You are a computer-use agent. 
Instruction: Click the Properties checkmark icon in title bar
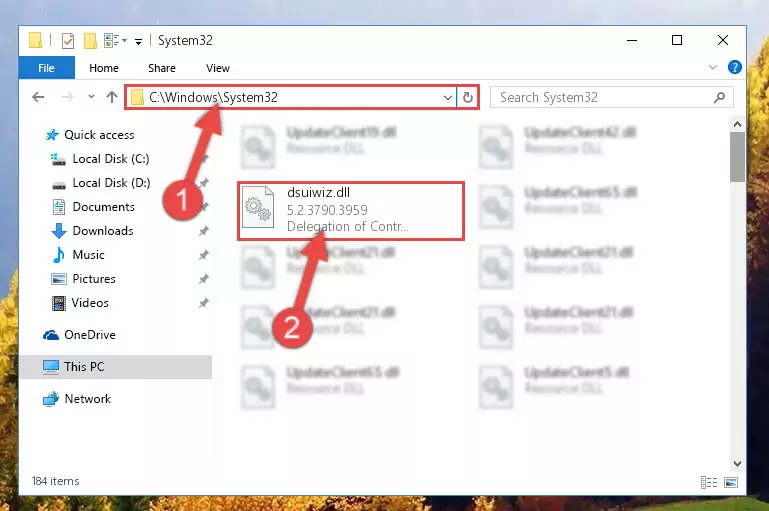[68, 41]
